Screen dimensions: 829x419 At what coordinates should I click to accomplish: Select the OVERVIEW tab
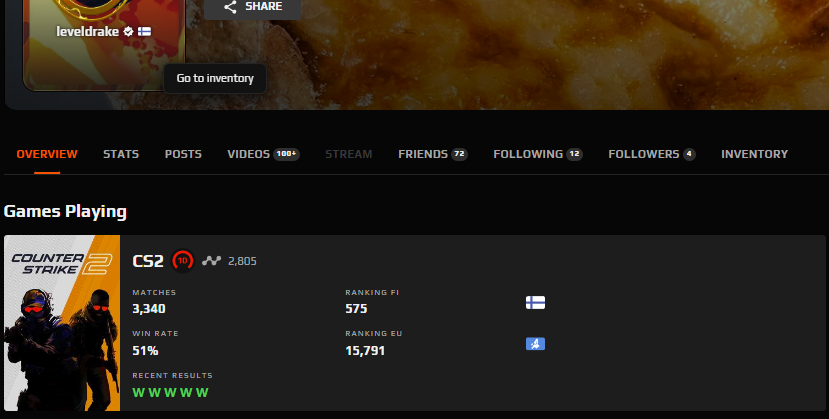(x=47, y=154)
